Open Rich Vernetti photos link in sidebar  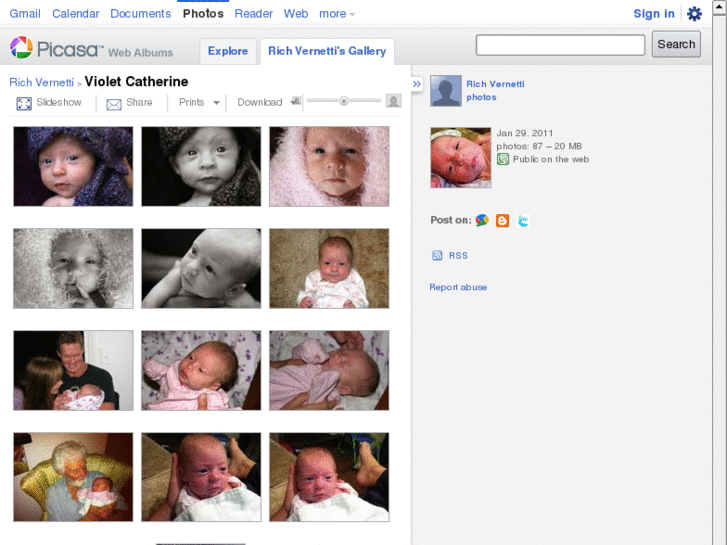[x=495, y=90]
